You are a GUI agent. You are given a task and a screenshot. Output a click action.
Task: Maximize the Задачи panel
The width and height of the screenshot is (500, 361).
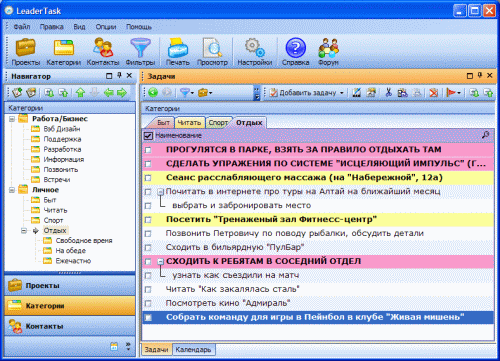(470, 76)
